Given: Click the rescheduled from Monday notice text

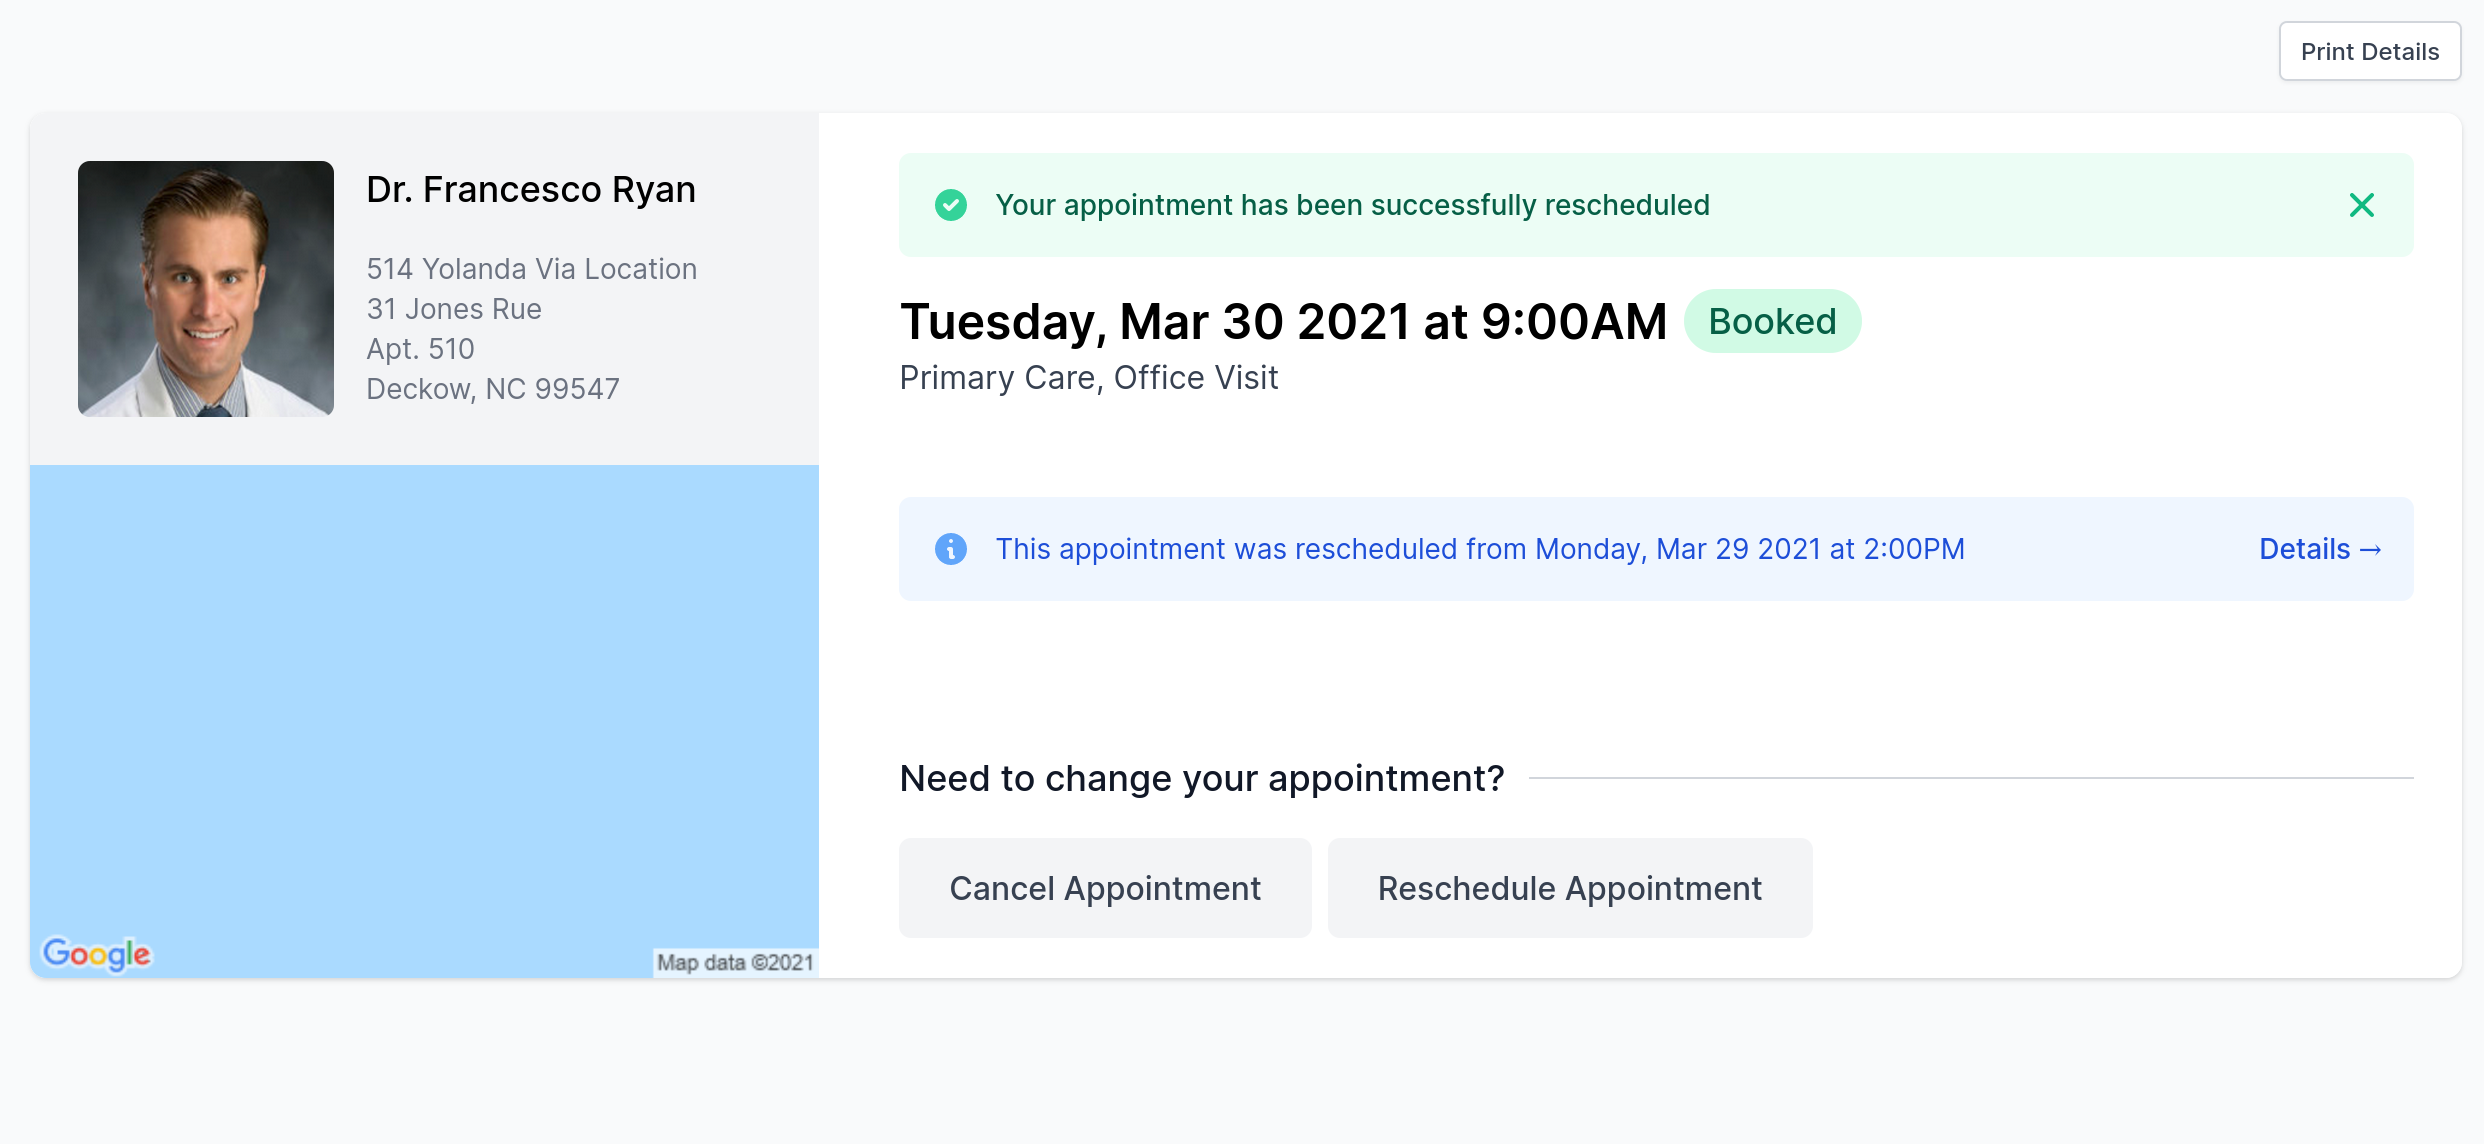Looking at the screenshot, I should [x=1480, y=549].
